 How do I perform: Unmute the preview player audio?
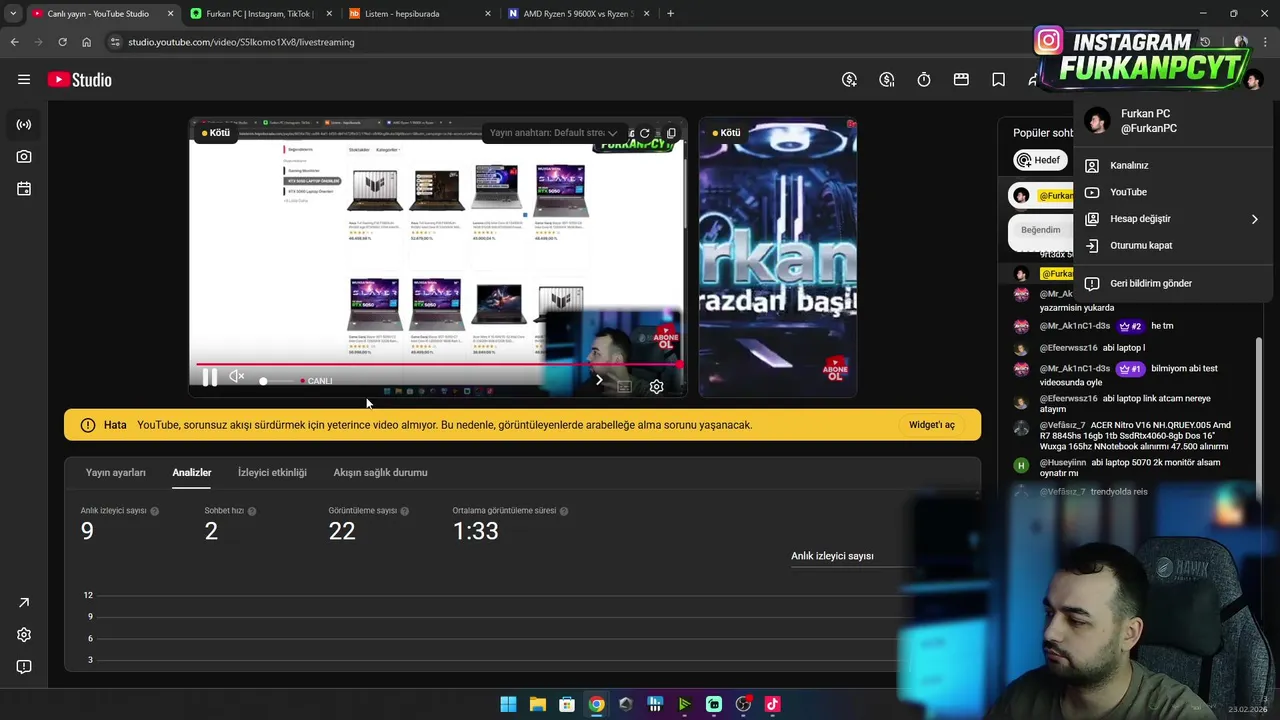(x=237, y=377)
